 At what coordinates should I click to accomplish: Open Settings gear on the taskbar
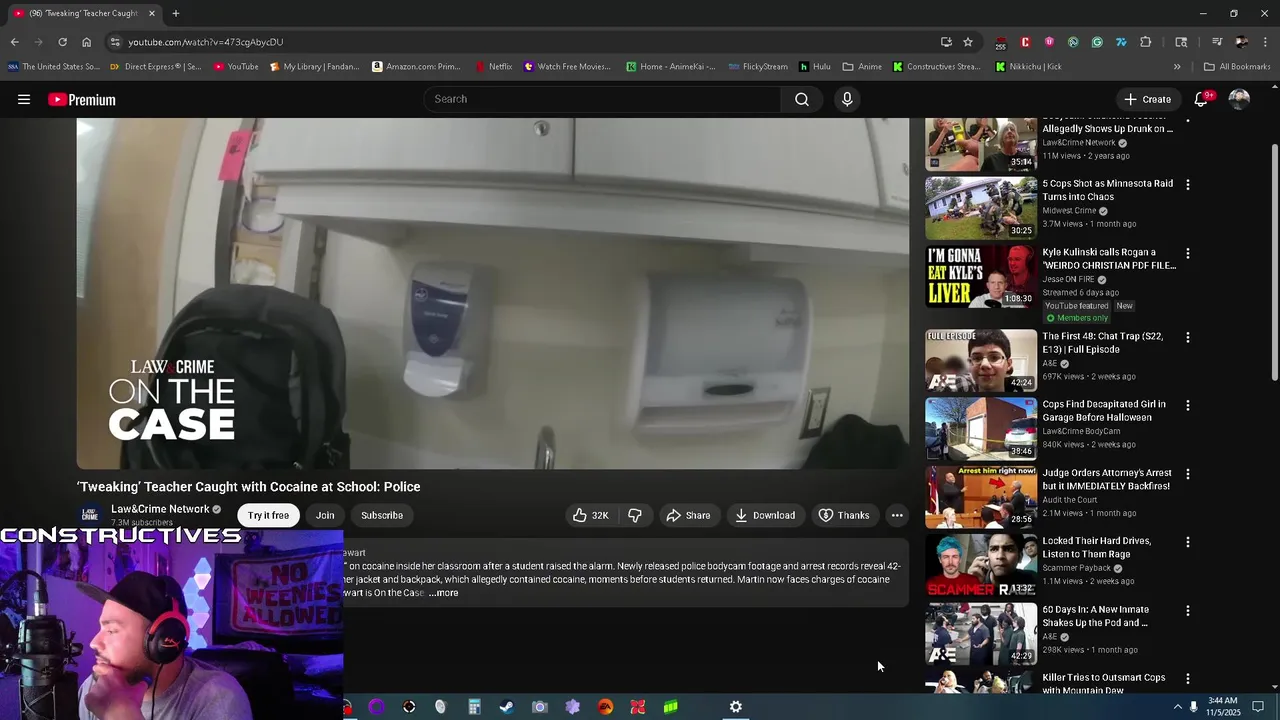click(736, 707)
